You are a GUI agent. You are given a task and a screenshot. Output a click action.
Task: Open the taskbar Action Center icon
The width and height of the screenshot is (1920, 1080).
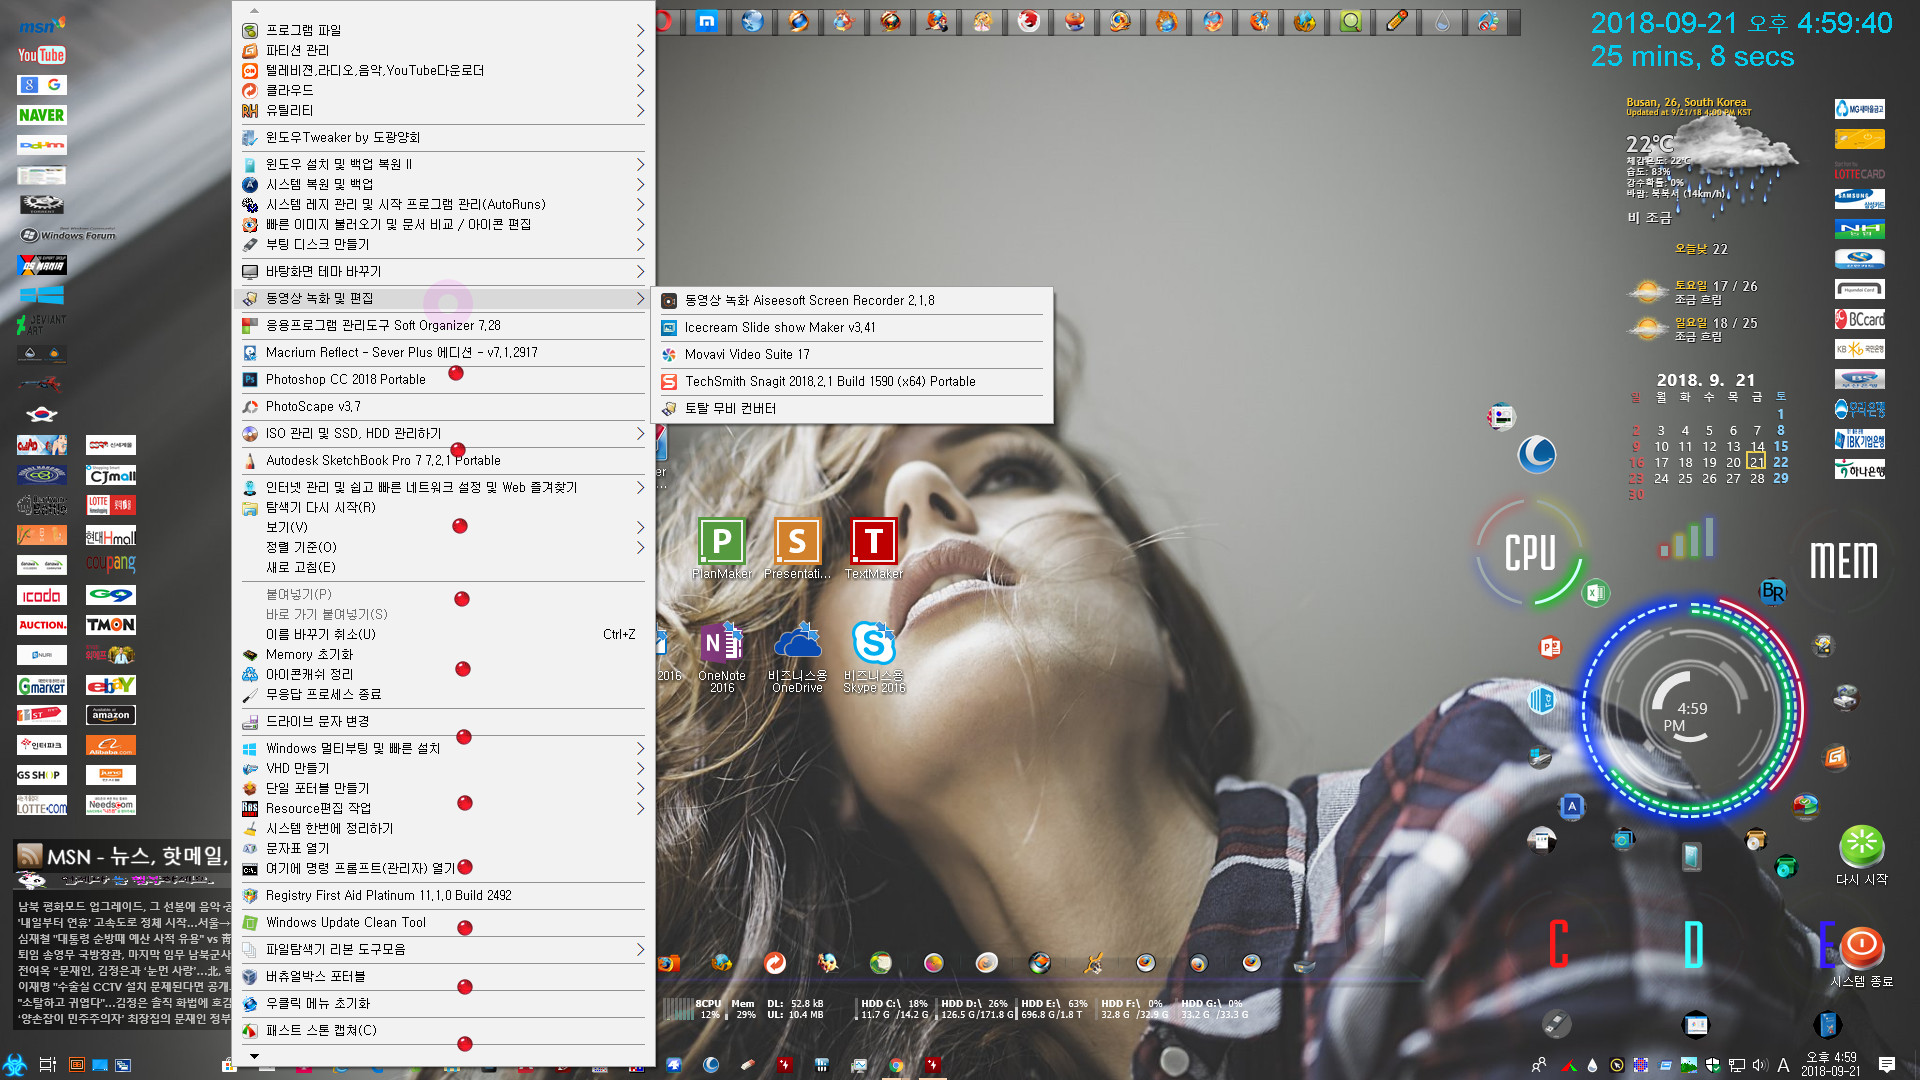tap(1887, 1064)
